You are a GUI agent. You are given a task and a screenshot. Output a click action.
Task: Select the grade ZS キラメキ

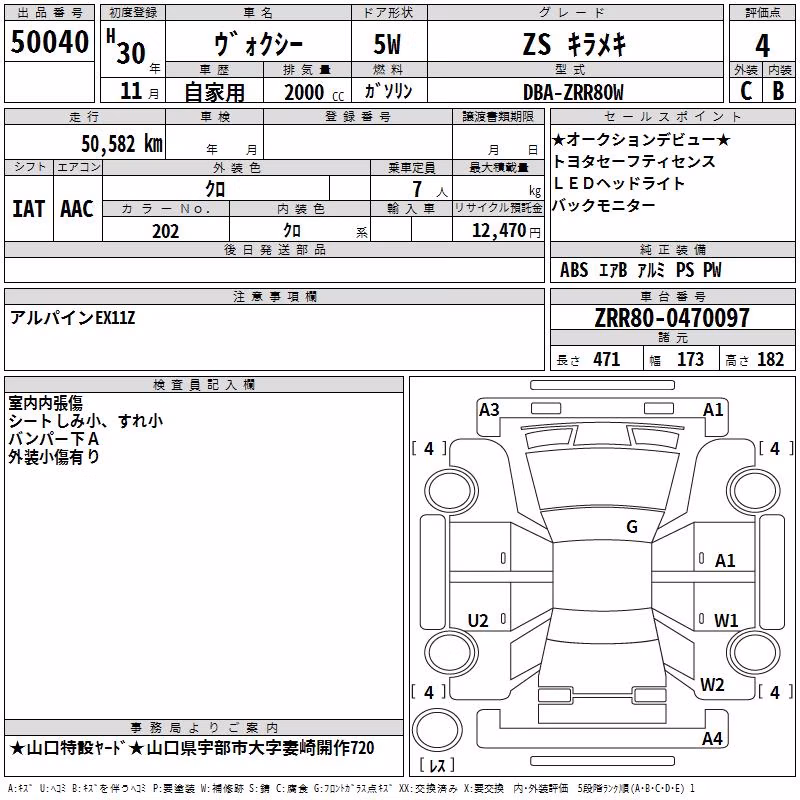[x=574, y=44]
